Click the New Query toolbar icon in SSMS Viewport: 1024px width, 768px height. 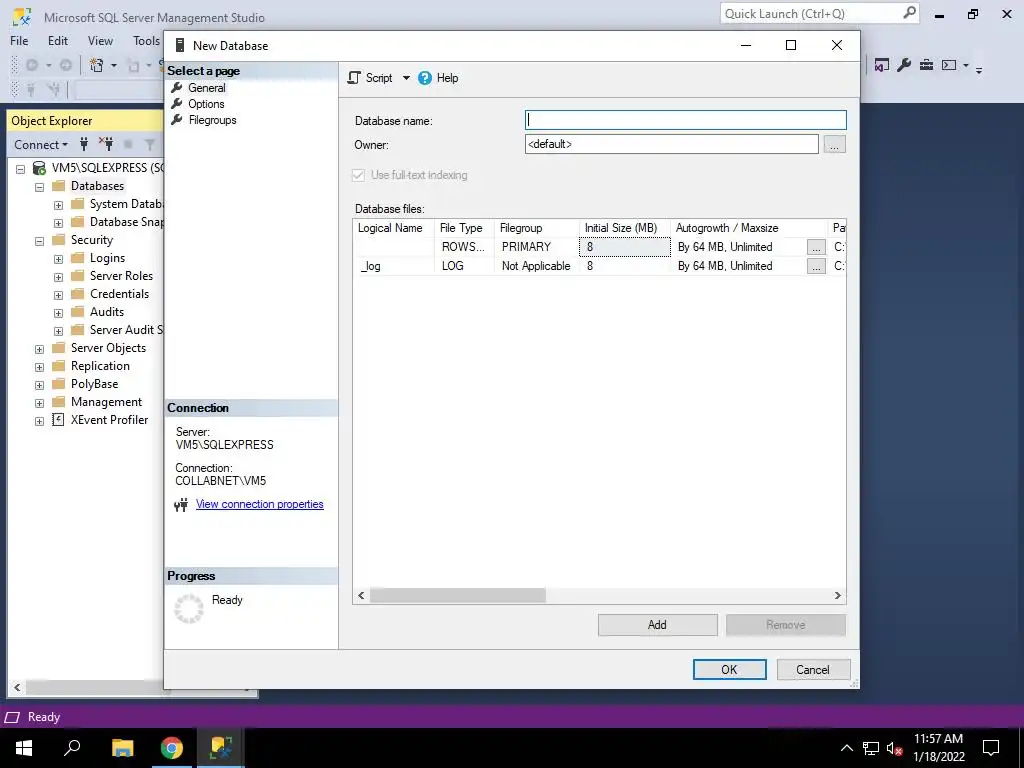(97, 65)
